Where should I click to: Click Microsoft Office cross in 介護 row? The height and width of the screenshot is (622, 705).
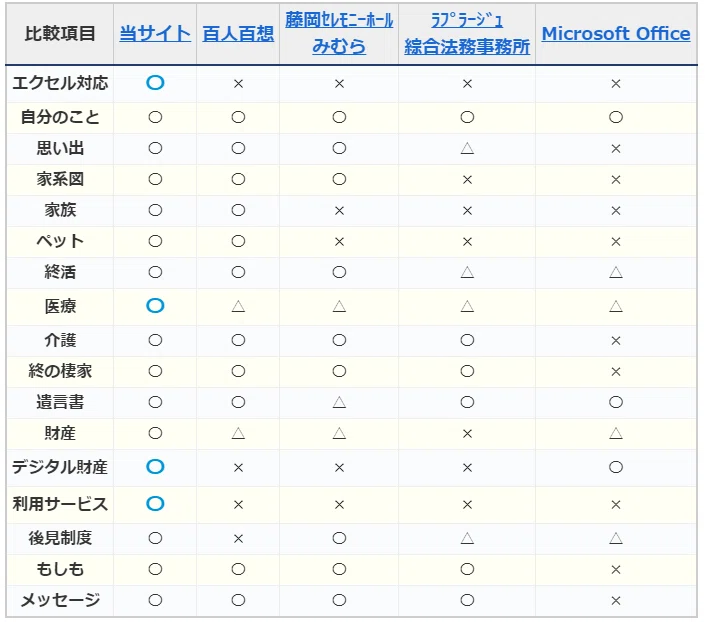click(x=616, y=341)
